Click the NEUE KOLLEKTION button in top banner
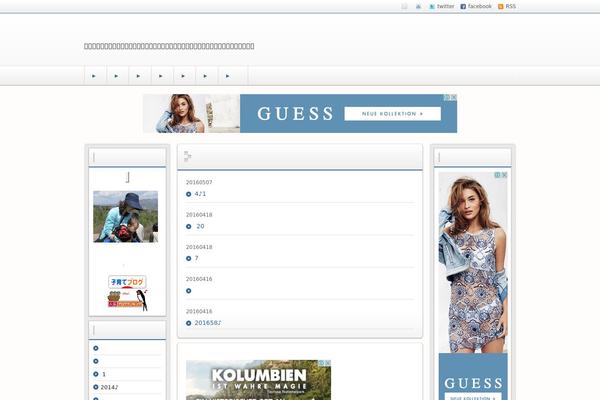This screenshot has width=600, height=400. 393,114
